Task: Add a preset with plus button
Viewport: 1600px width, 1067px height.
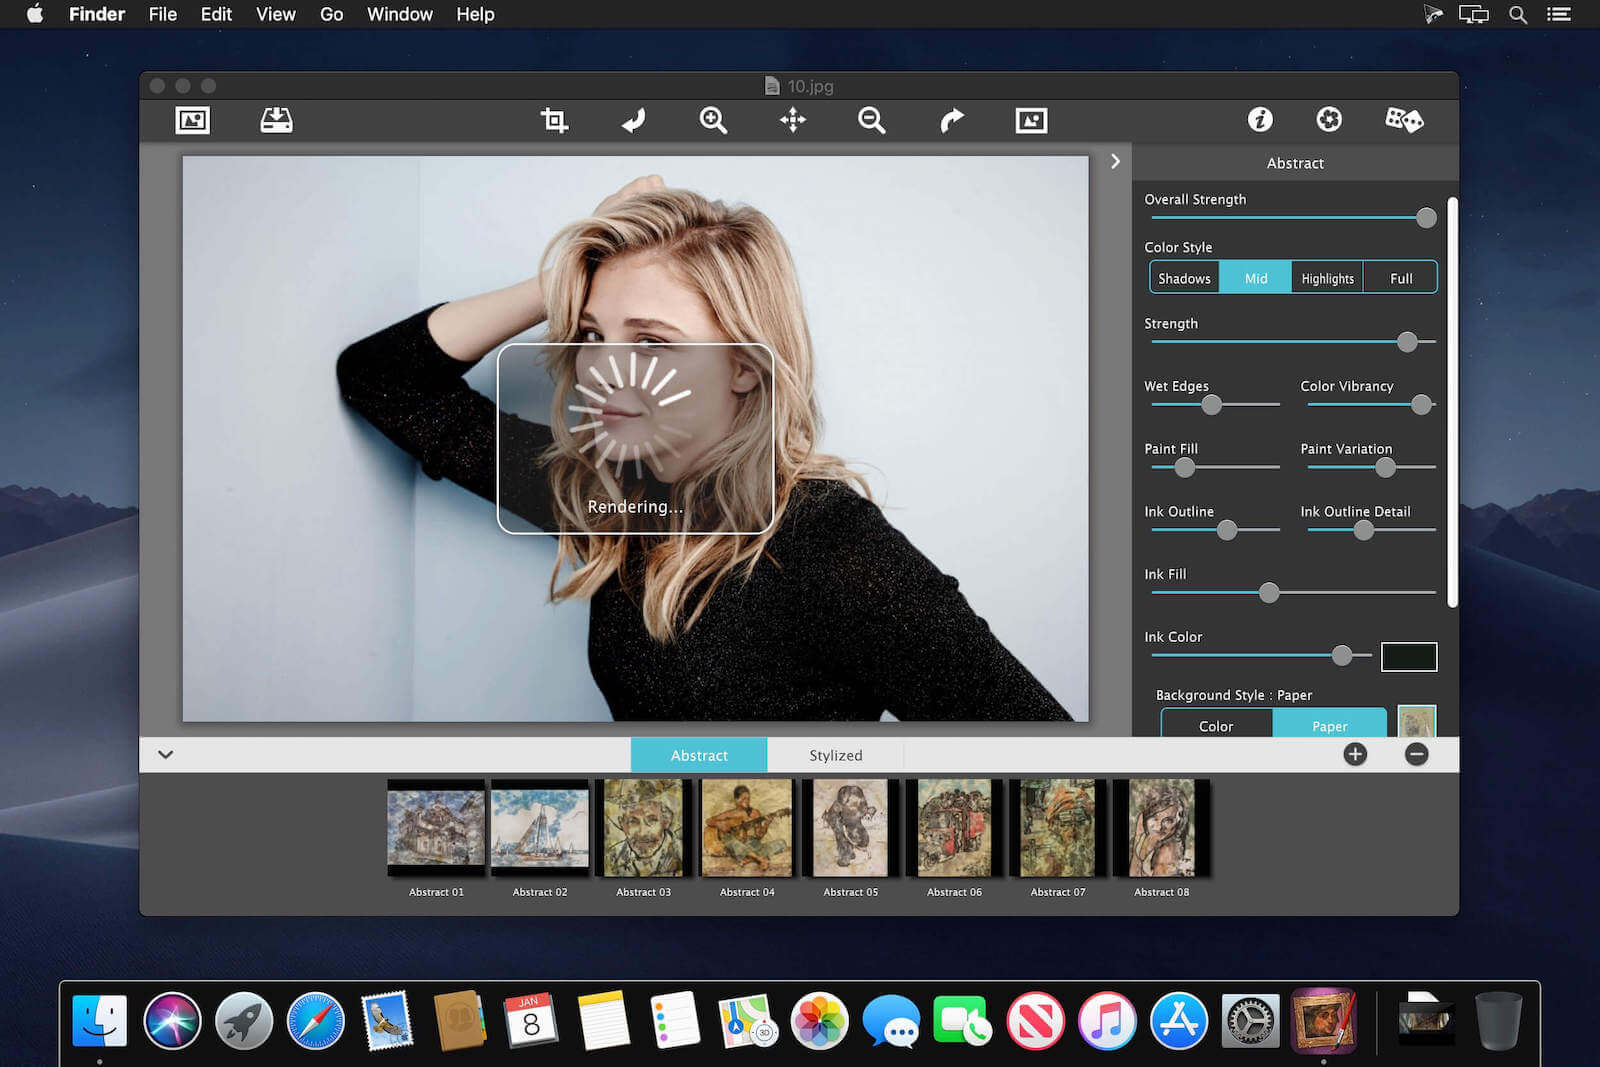Action: tap(1355, 754)
